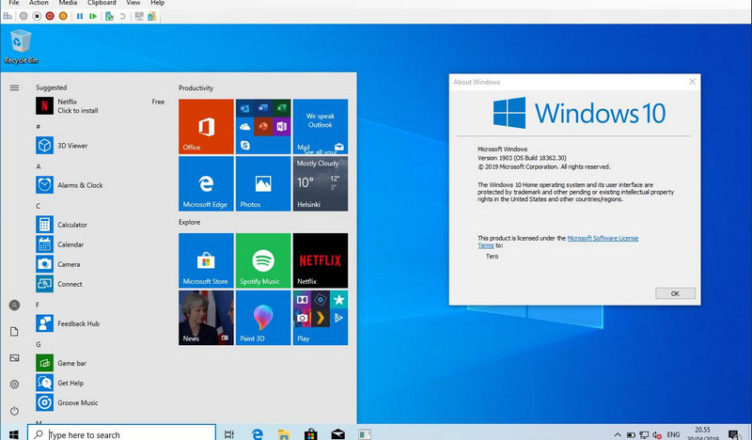Click the red Shut Down toolbar icon
The height and width of the screenshot is (440, 752).
50,16
